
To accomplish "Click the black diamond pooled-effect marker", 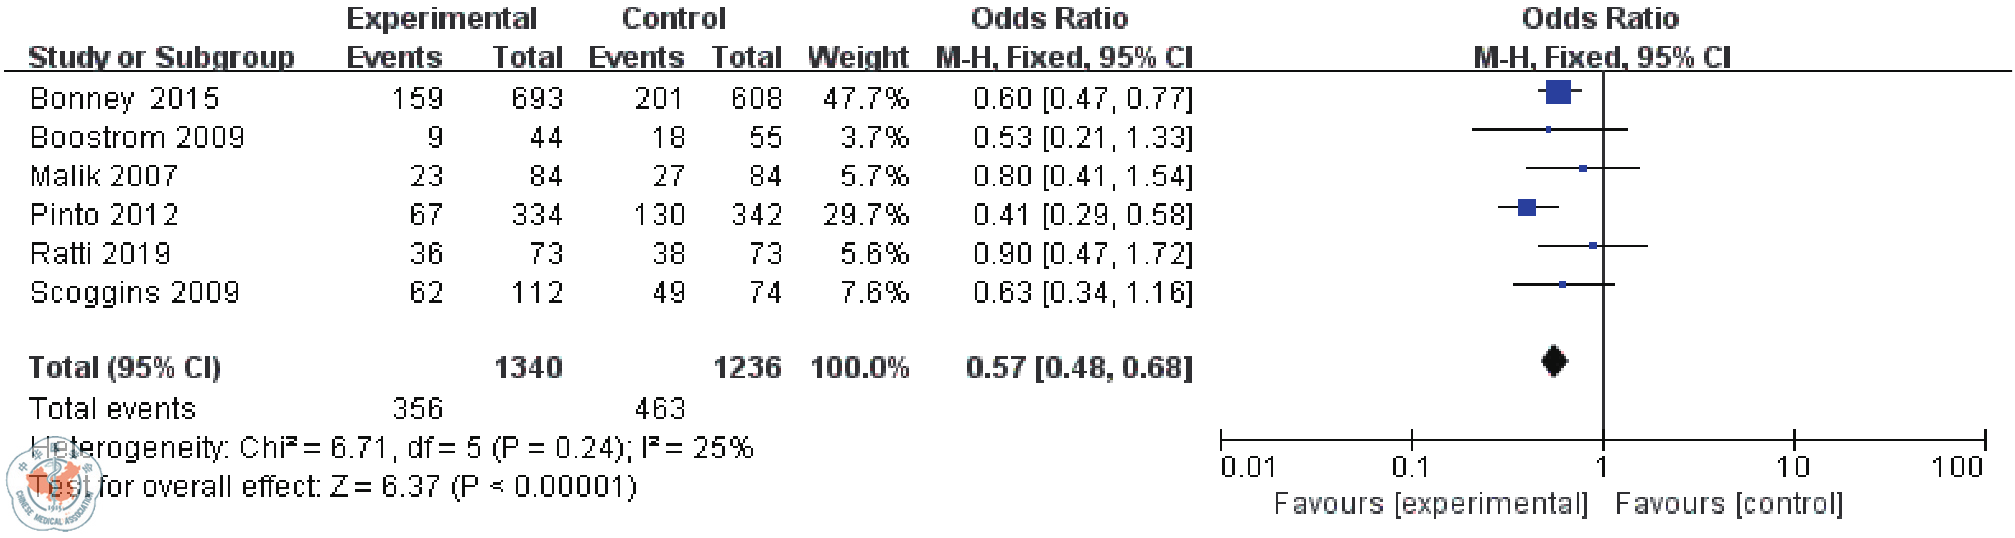I will point(1553,361).
